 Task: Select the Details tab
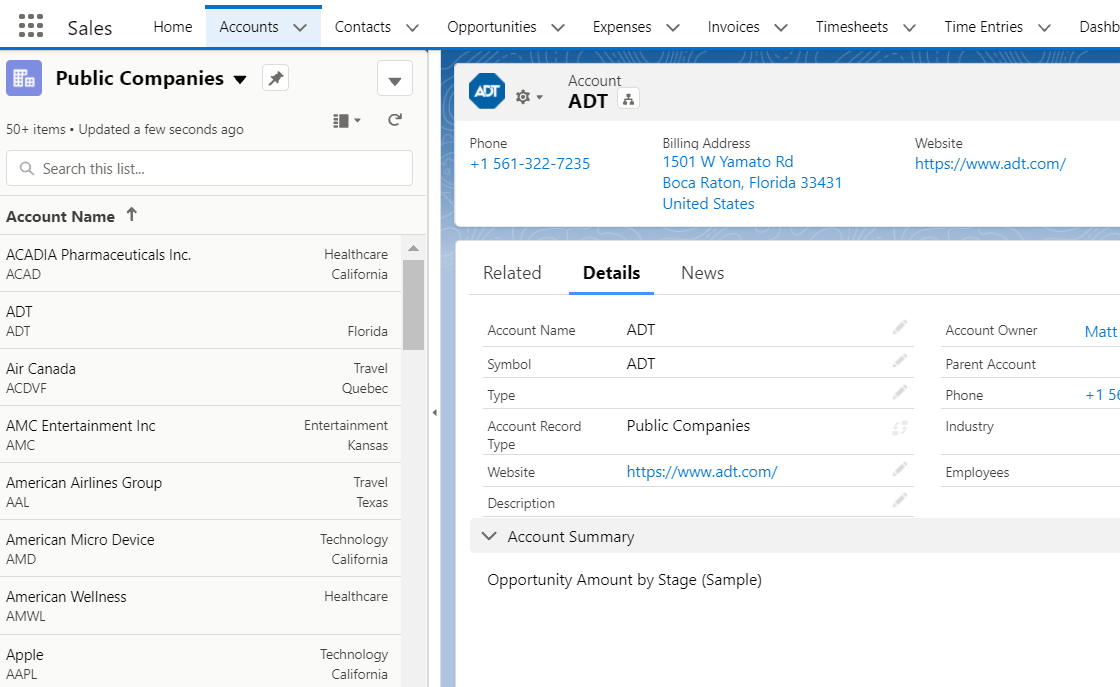(611, 273)
